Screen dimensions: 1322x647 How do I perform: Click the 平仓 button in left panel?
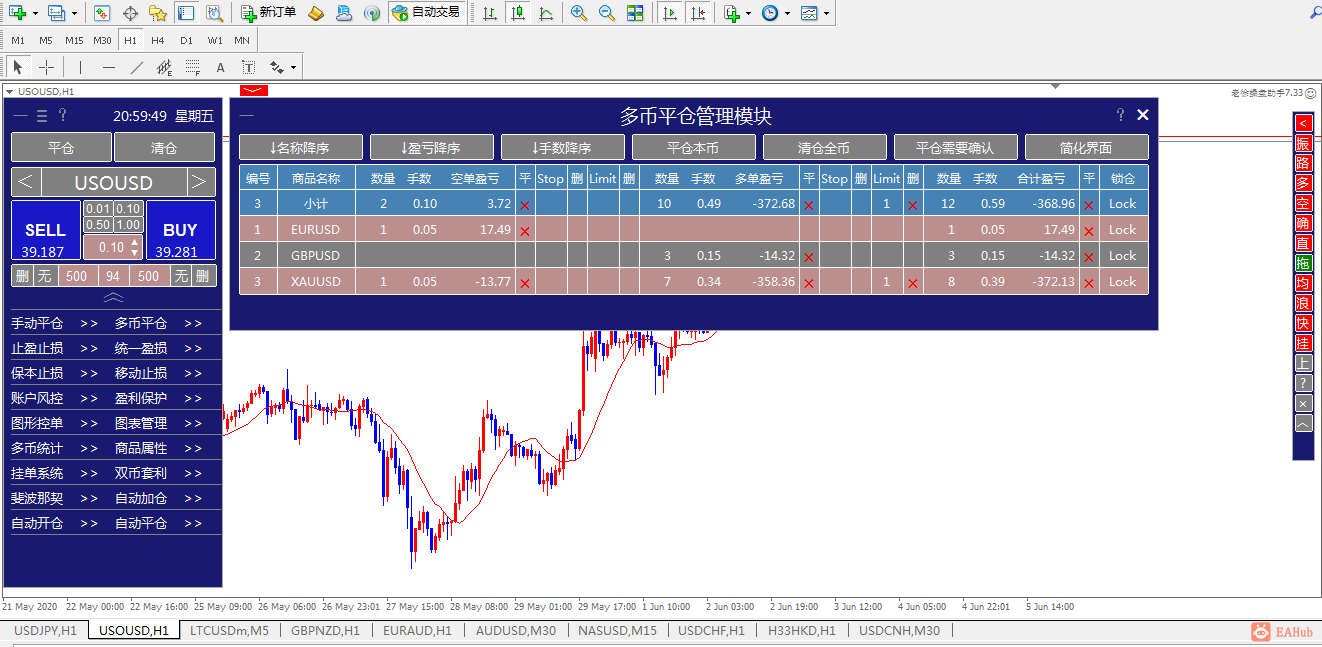point(61,147)
